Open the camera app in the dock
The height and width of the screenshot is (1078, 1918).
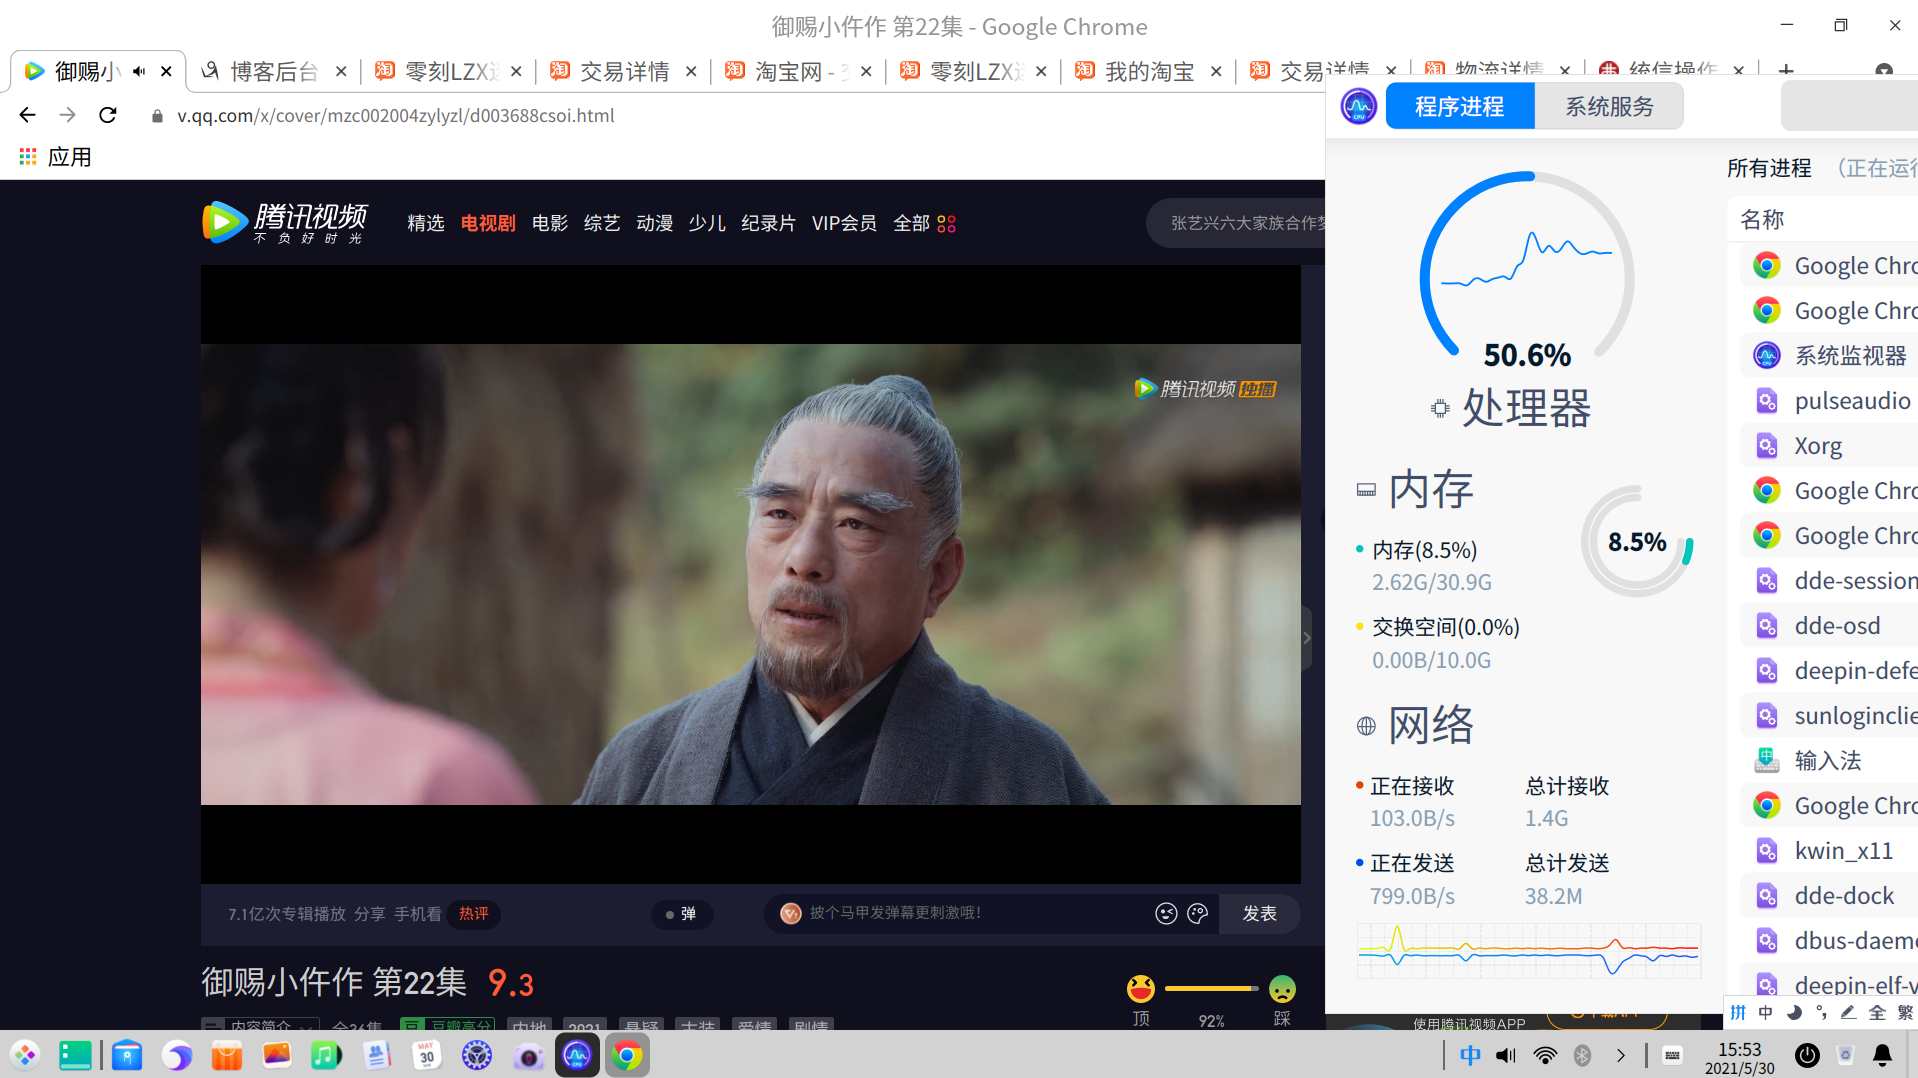(x=528, y=1055)
